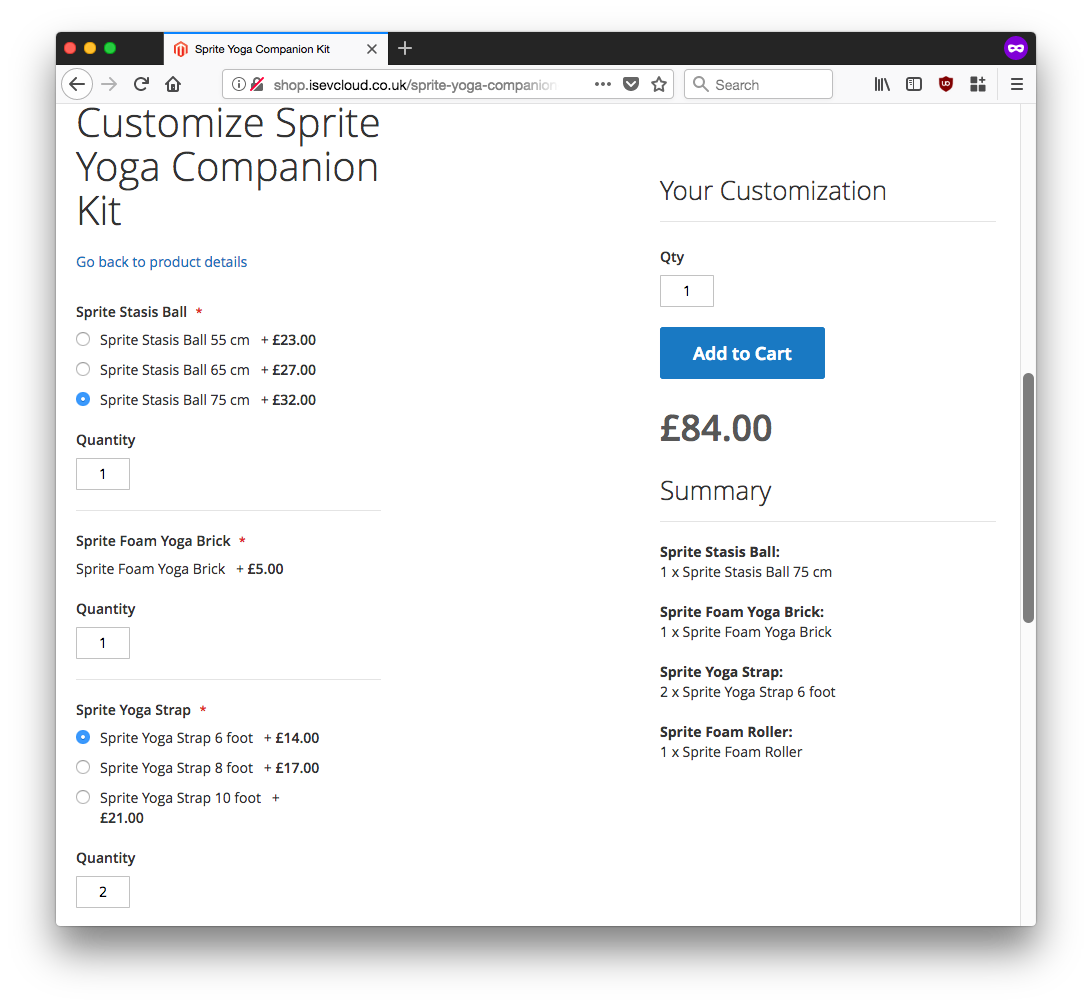Choose Sprite Yoga Strap 8 foot
The width and height of the screenshot is (1092, 1006).
pyautogui.click(x=83, y=767)
